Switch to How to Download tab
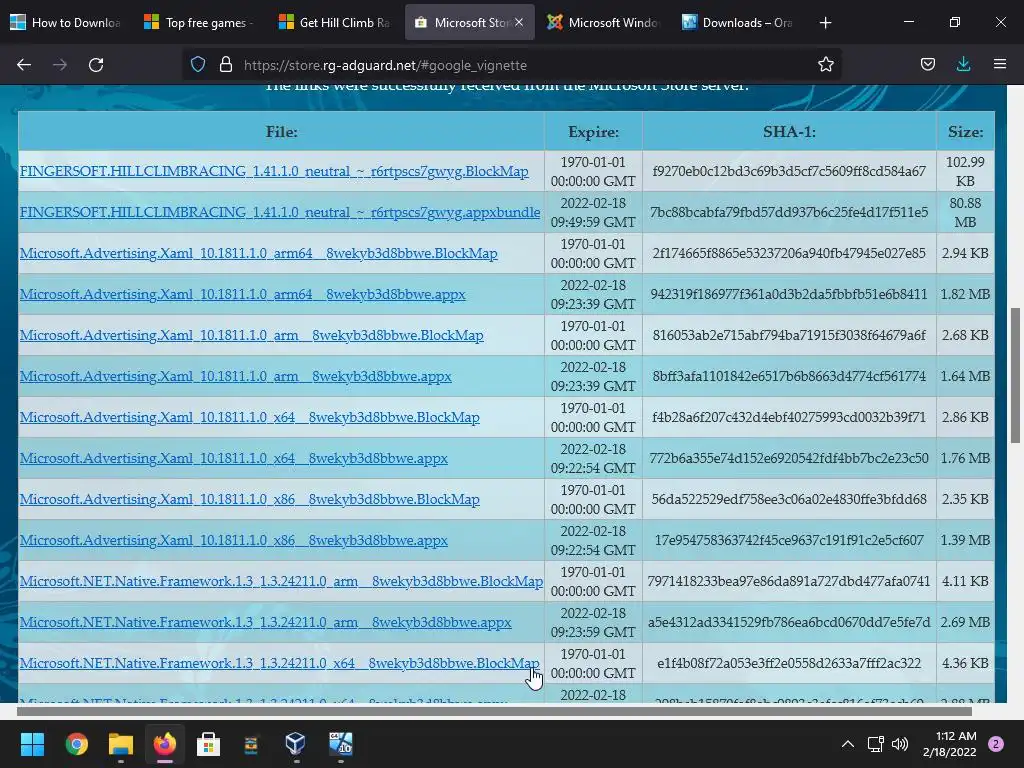This screenshot has width=1024, height=768. click(x=67, y=23)
